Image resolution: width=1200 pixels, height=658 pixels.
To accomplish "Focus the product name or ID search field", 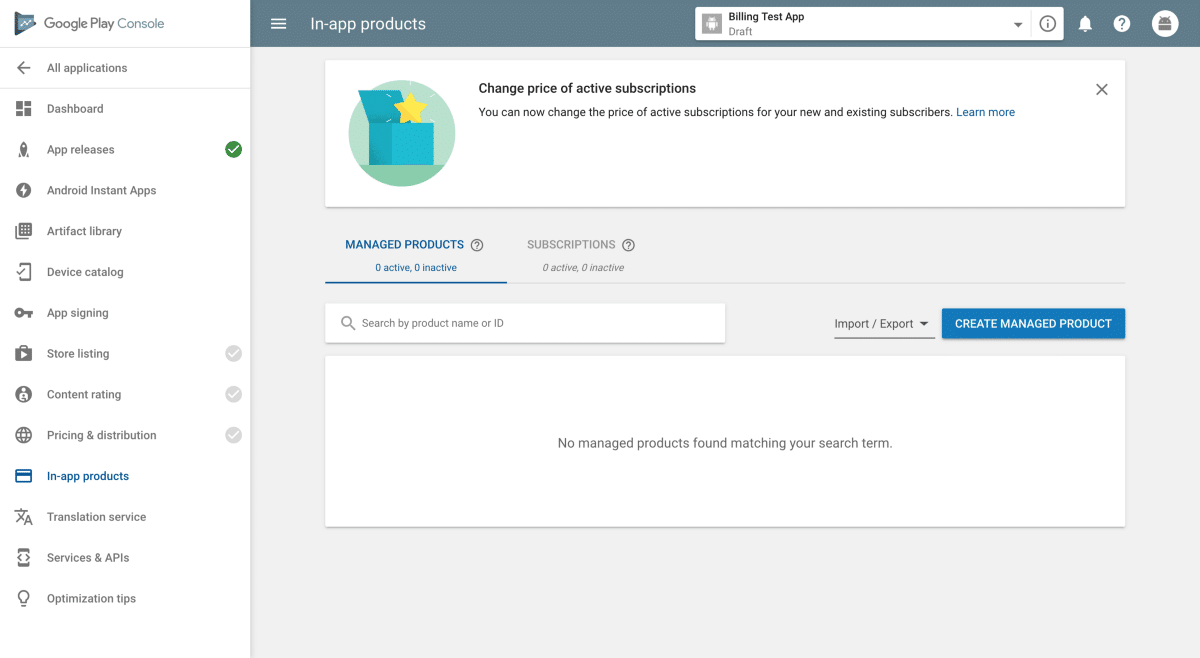I will [x=525, y=323].
